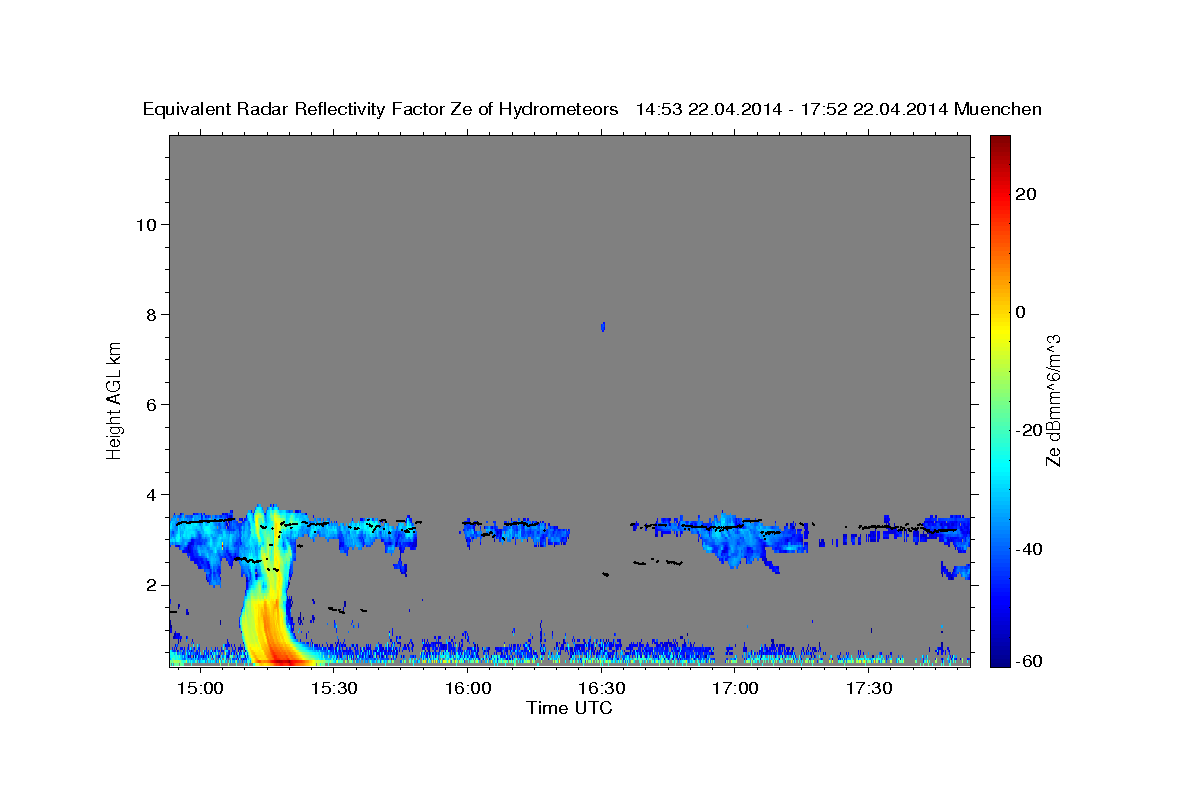1200x800 pixels.
Task: Click the red precipitation core at ground near 15:20
Action: (282, 659)
